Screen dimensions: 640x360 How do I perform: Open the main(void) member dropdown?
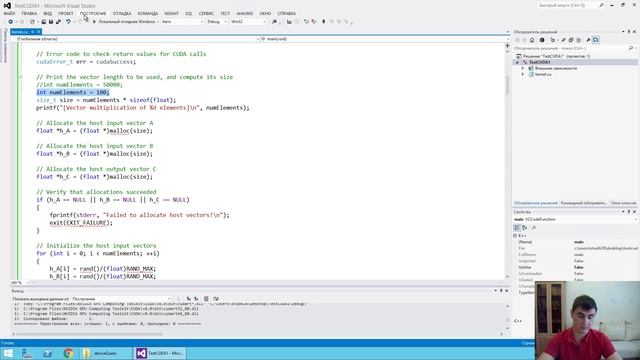384,39
